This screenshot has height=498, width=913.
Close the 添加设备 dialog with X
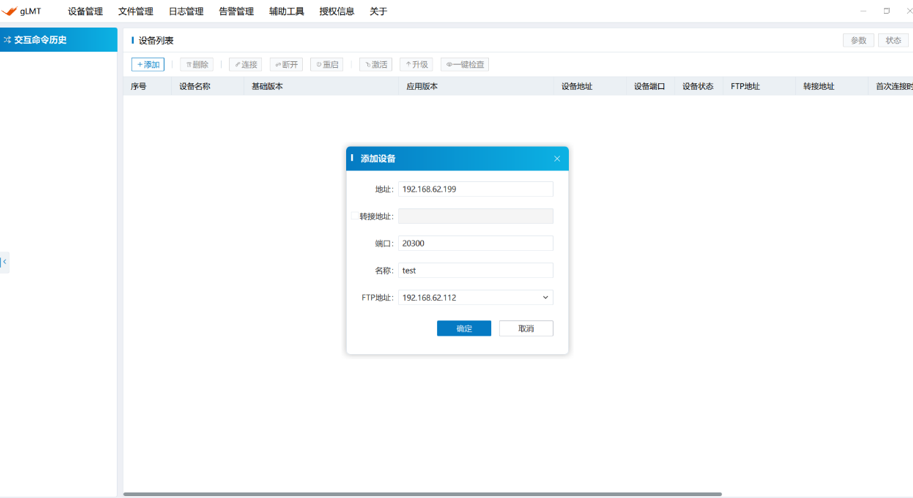557,159
